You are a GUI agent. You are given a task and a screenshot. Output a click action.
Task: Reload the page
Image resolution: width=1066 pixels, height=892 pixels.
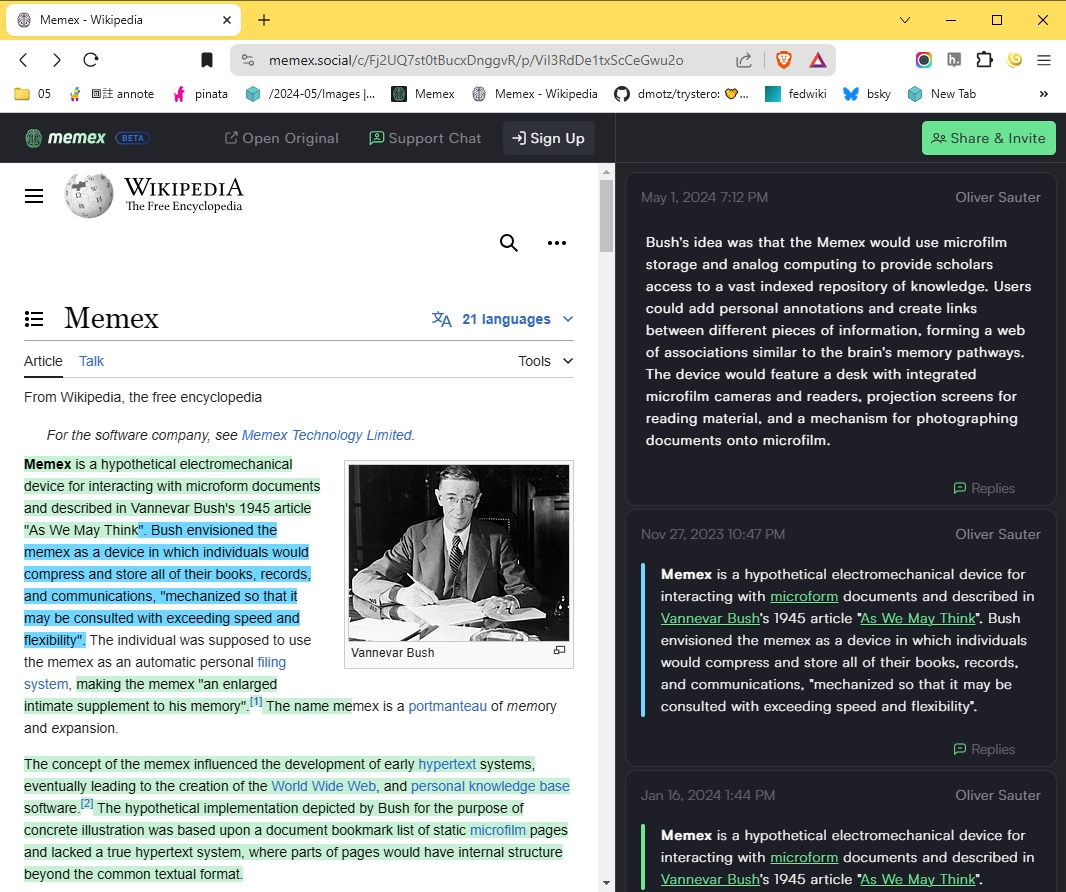91,61
